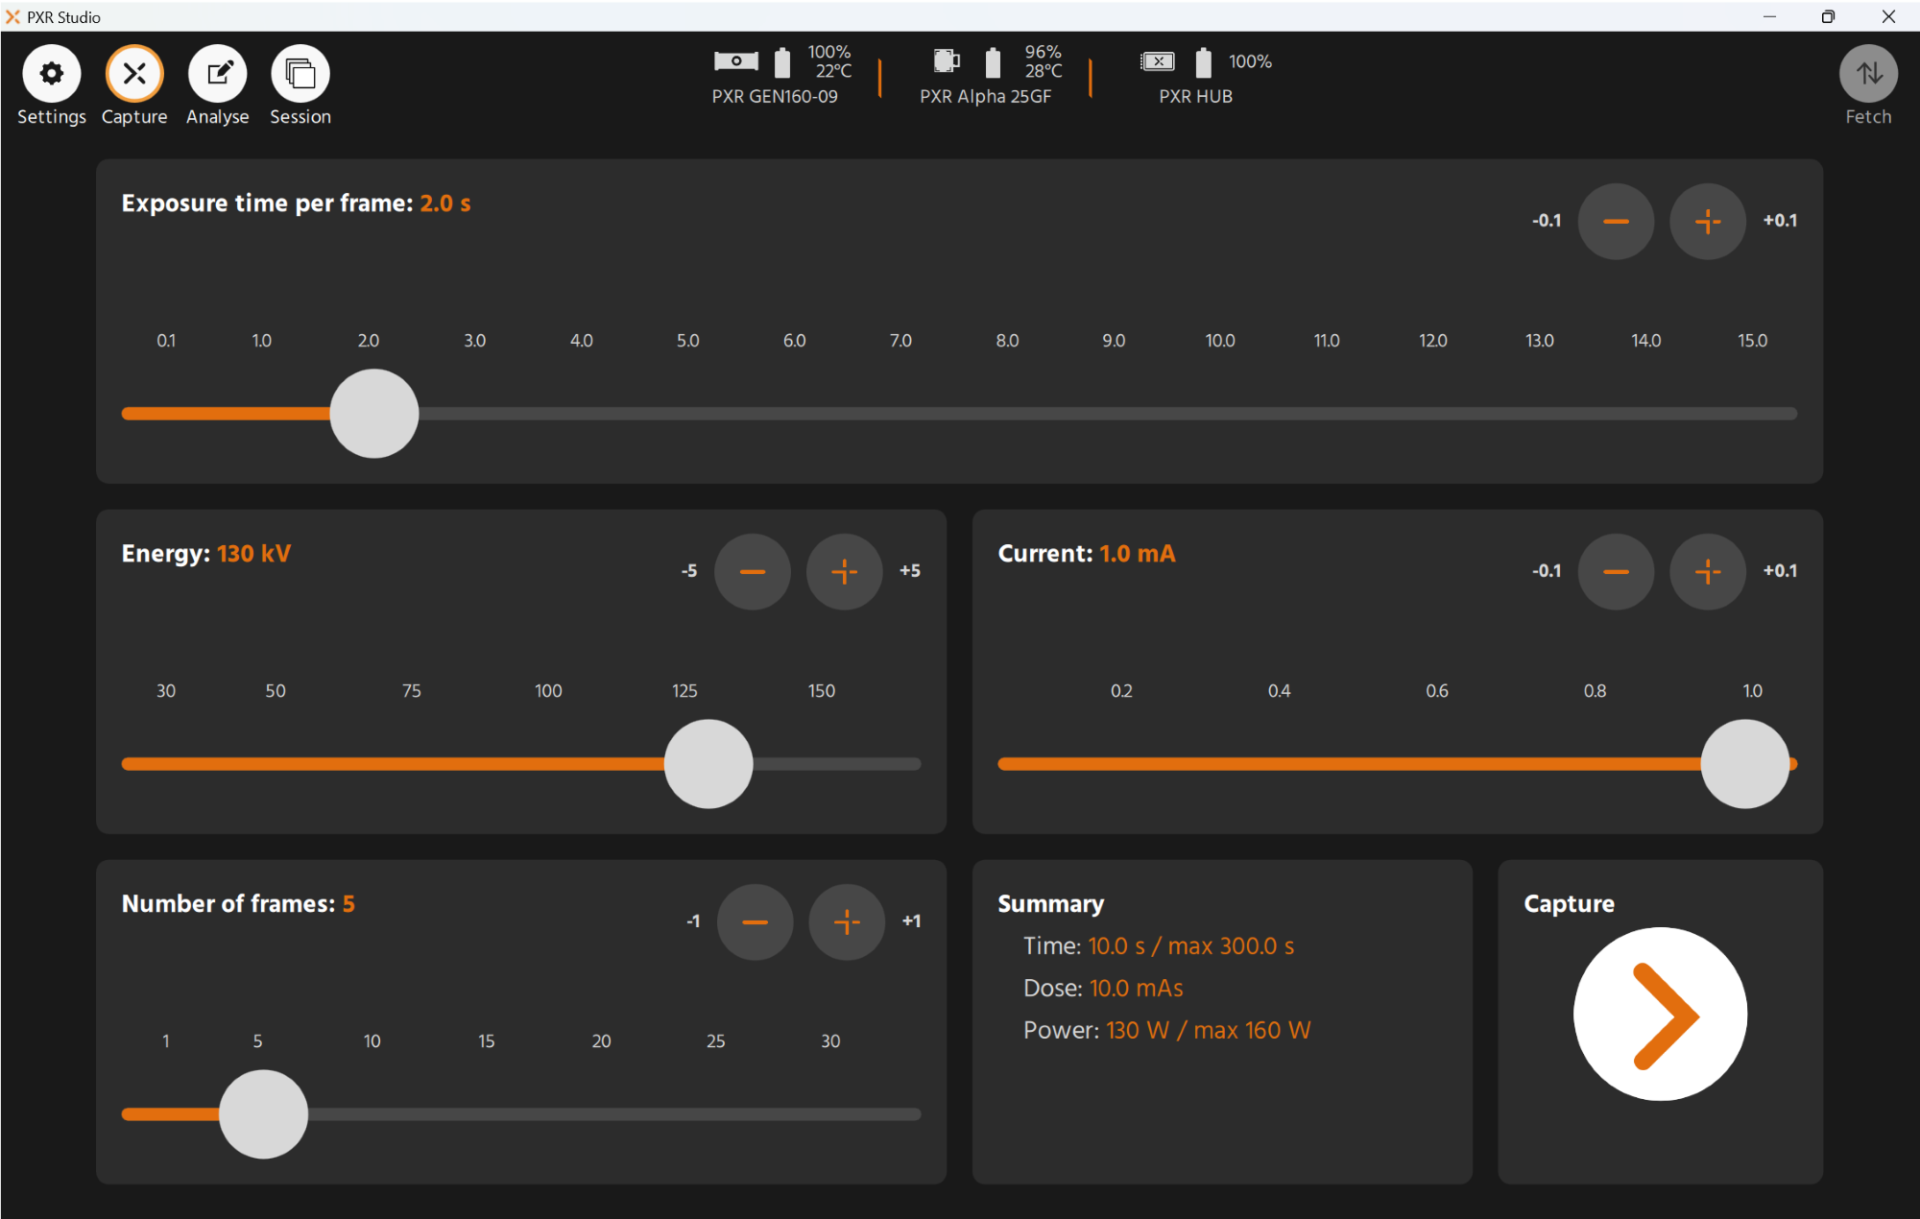Start capture with the large arrow button
The image size is (1920, 1219).
pyautogui.click(x=1659, y=1014)
